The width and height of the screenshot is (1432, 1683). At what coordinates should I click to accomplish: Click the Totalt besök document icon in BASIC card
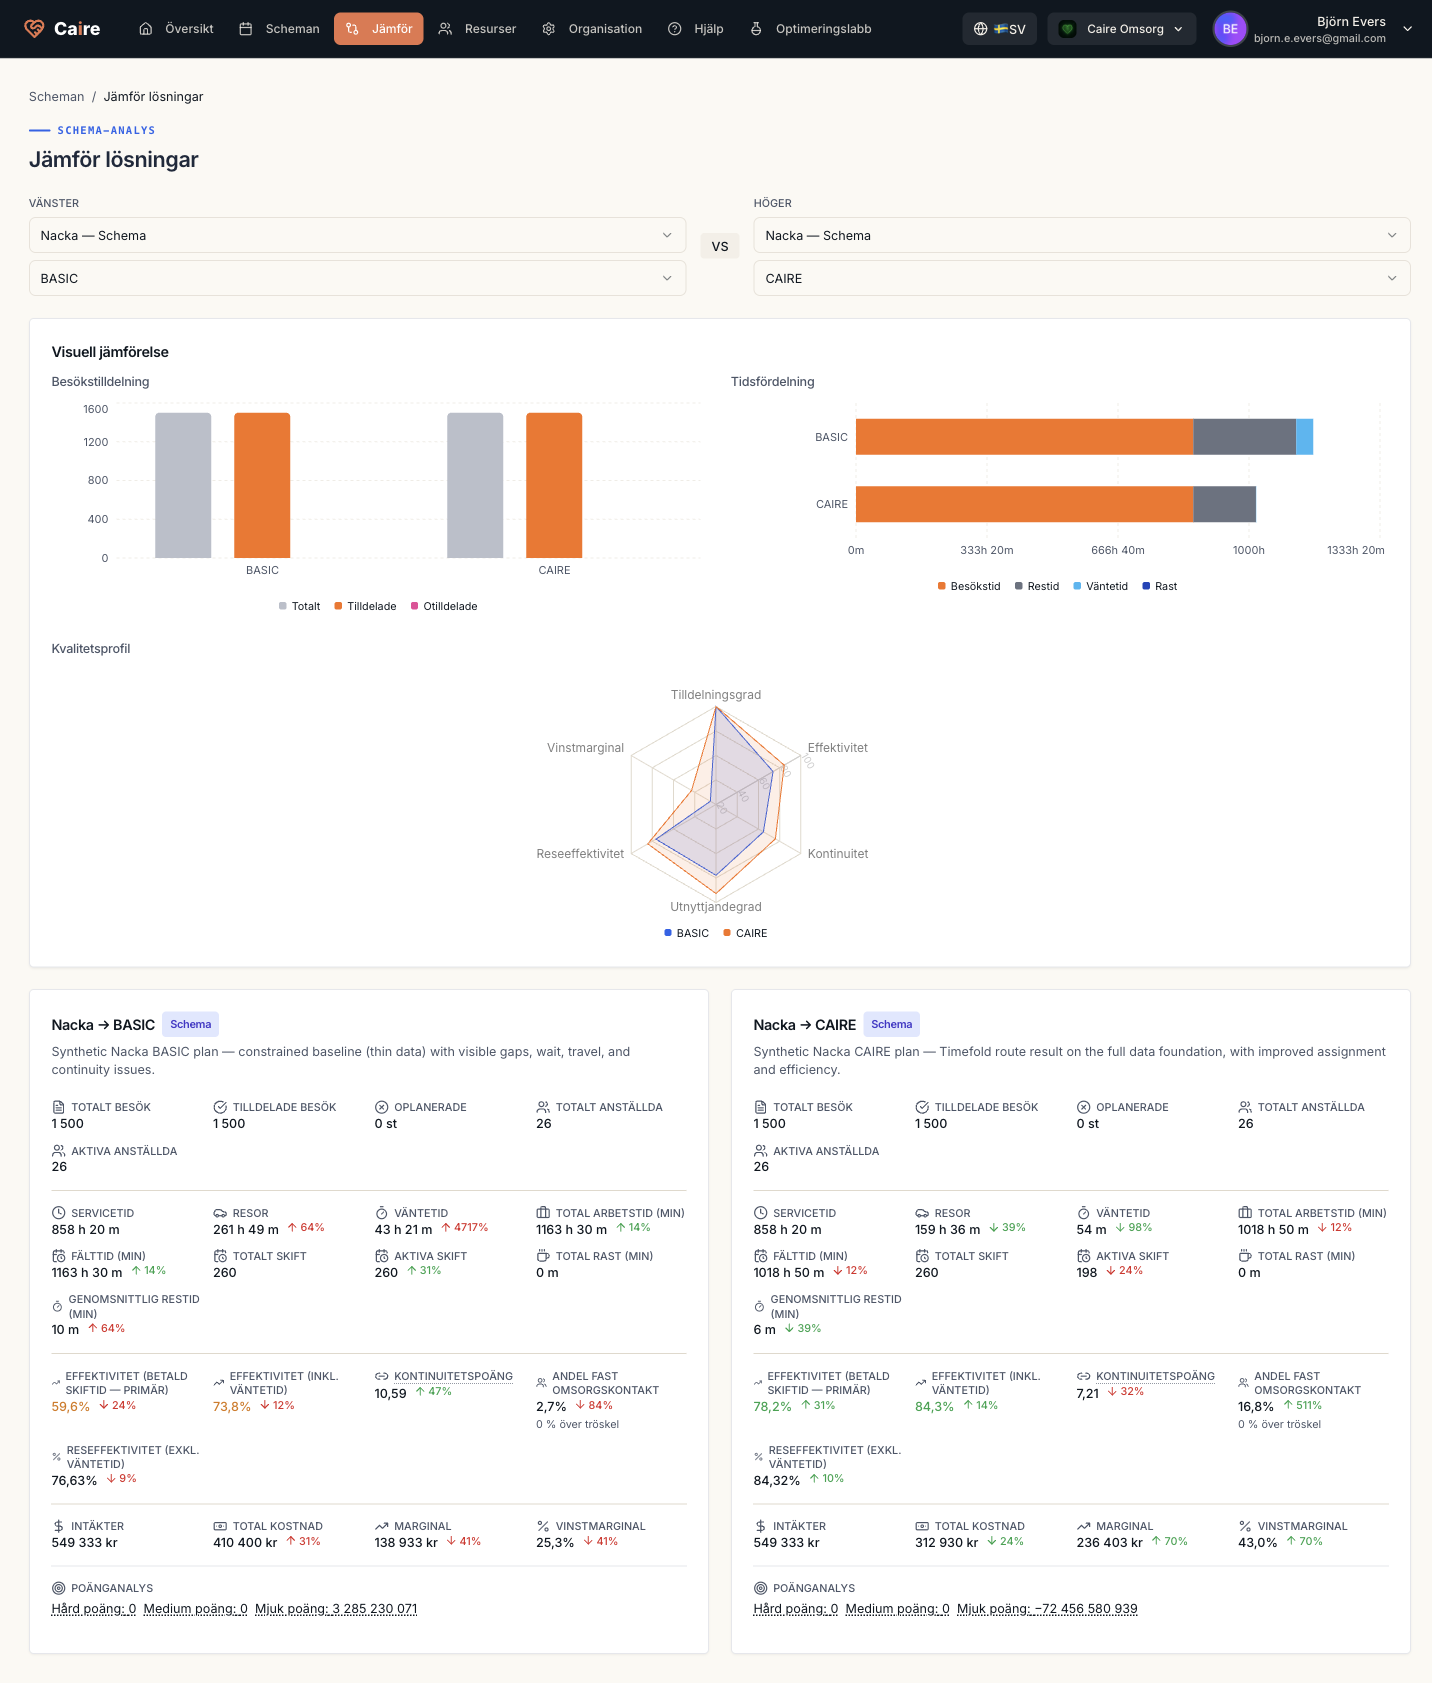point(58,1107)
